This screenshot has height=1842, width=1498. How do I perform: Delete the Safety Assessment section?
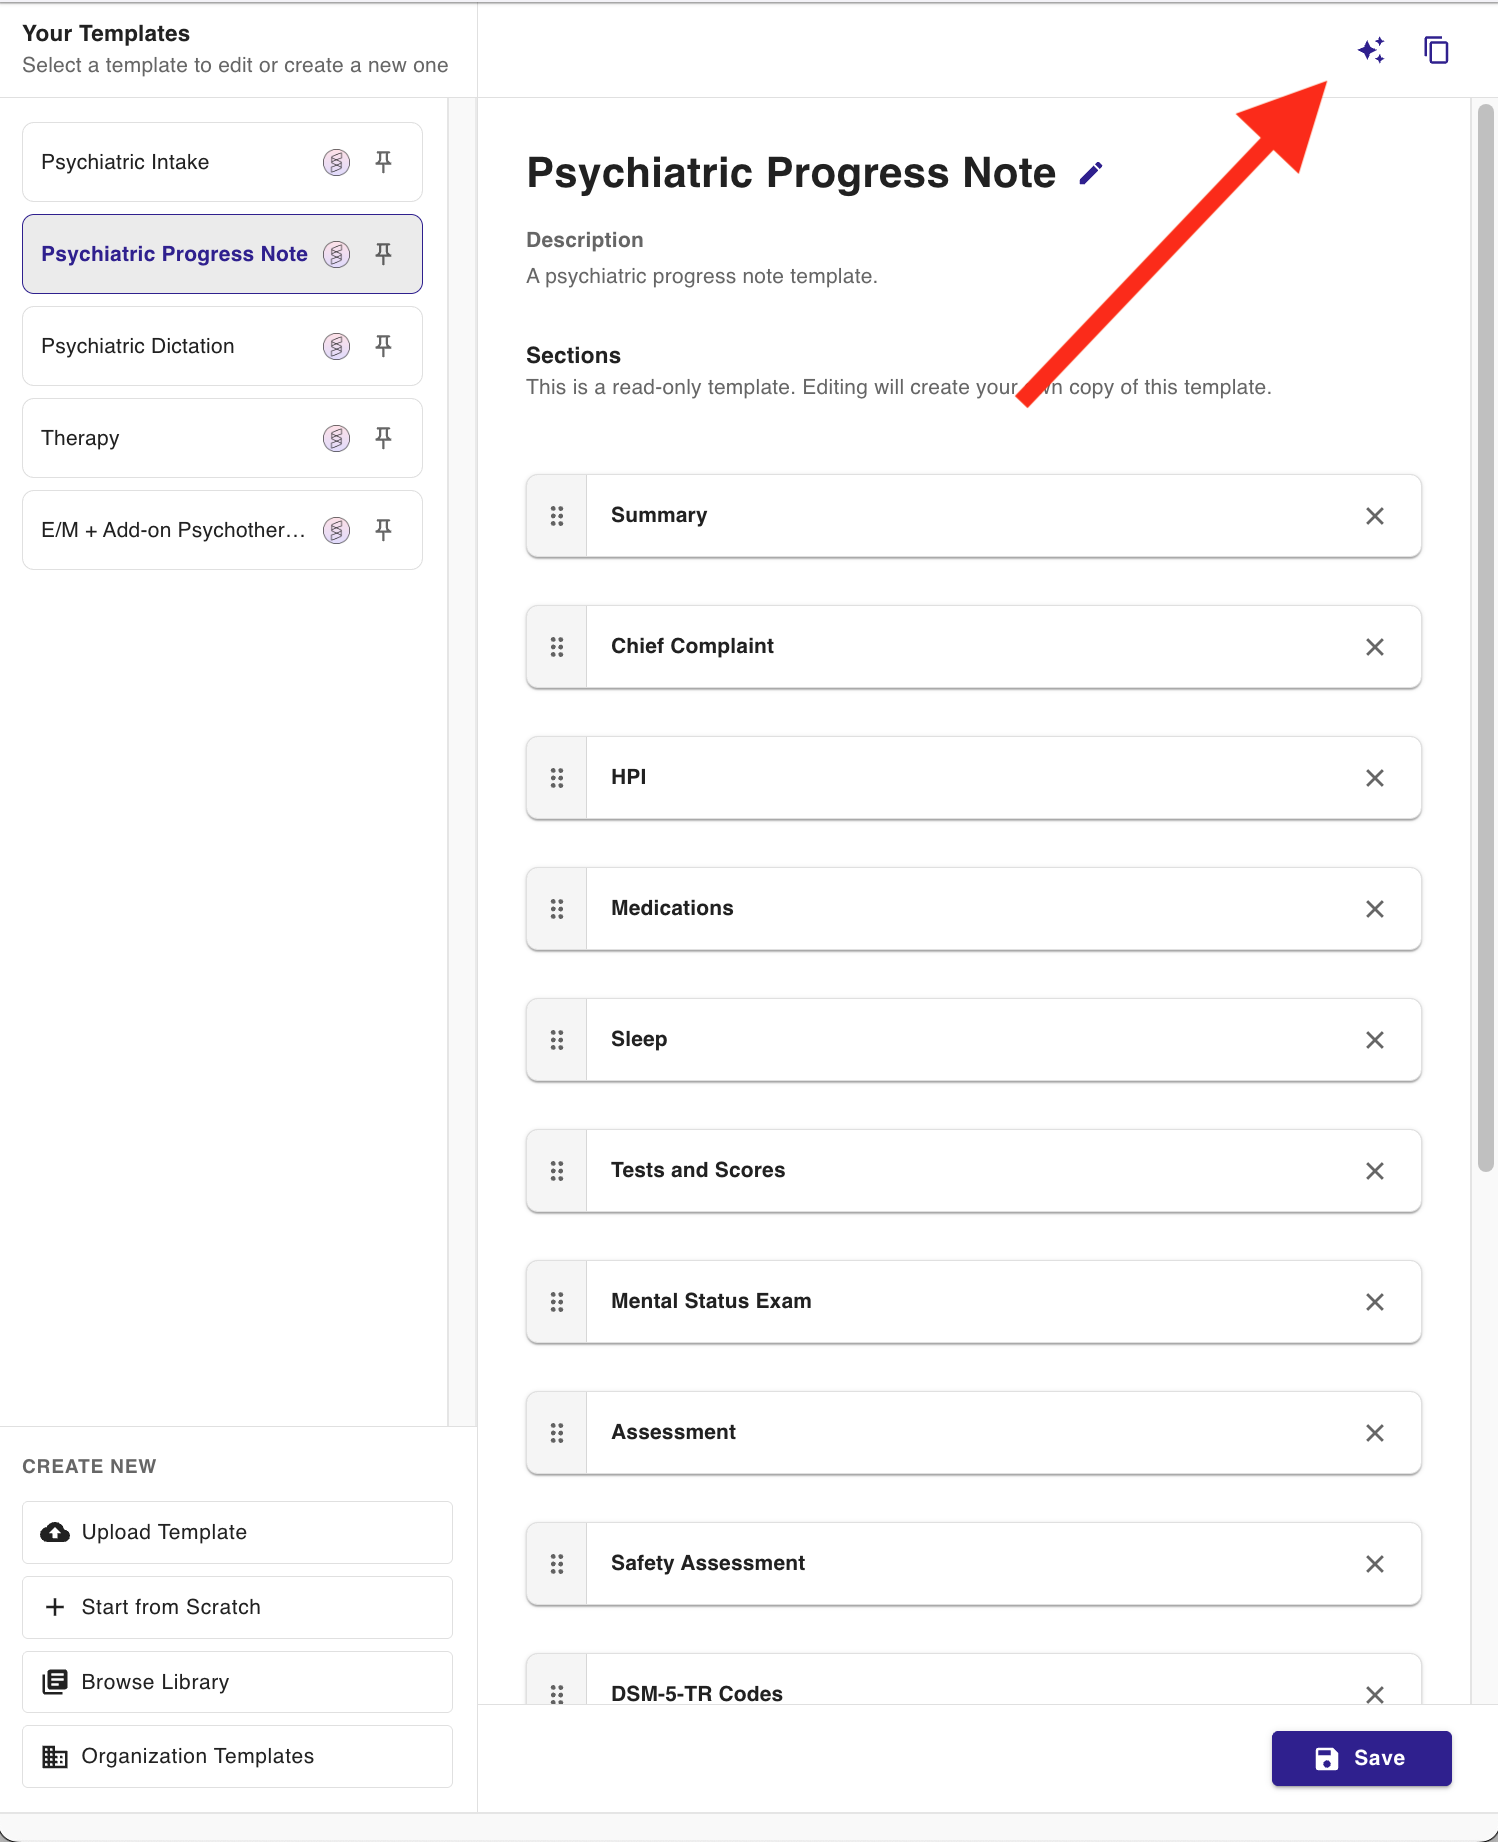point(1374,1564)
